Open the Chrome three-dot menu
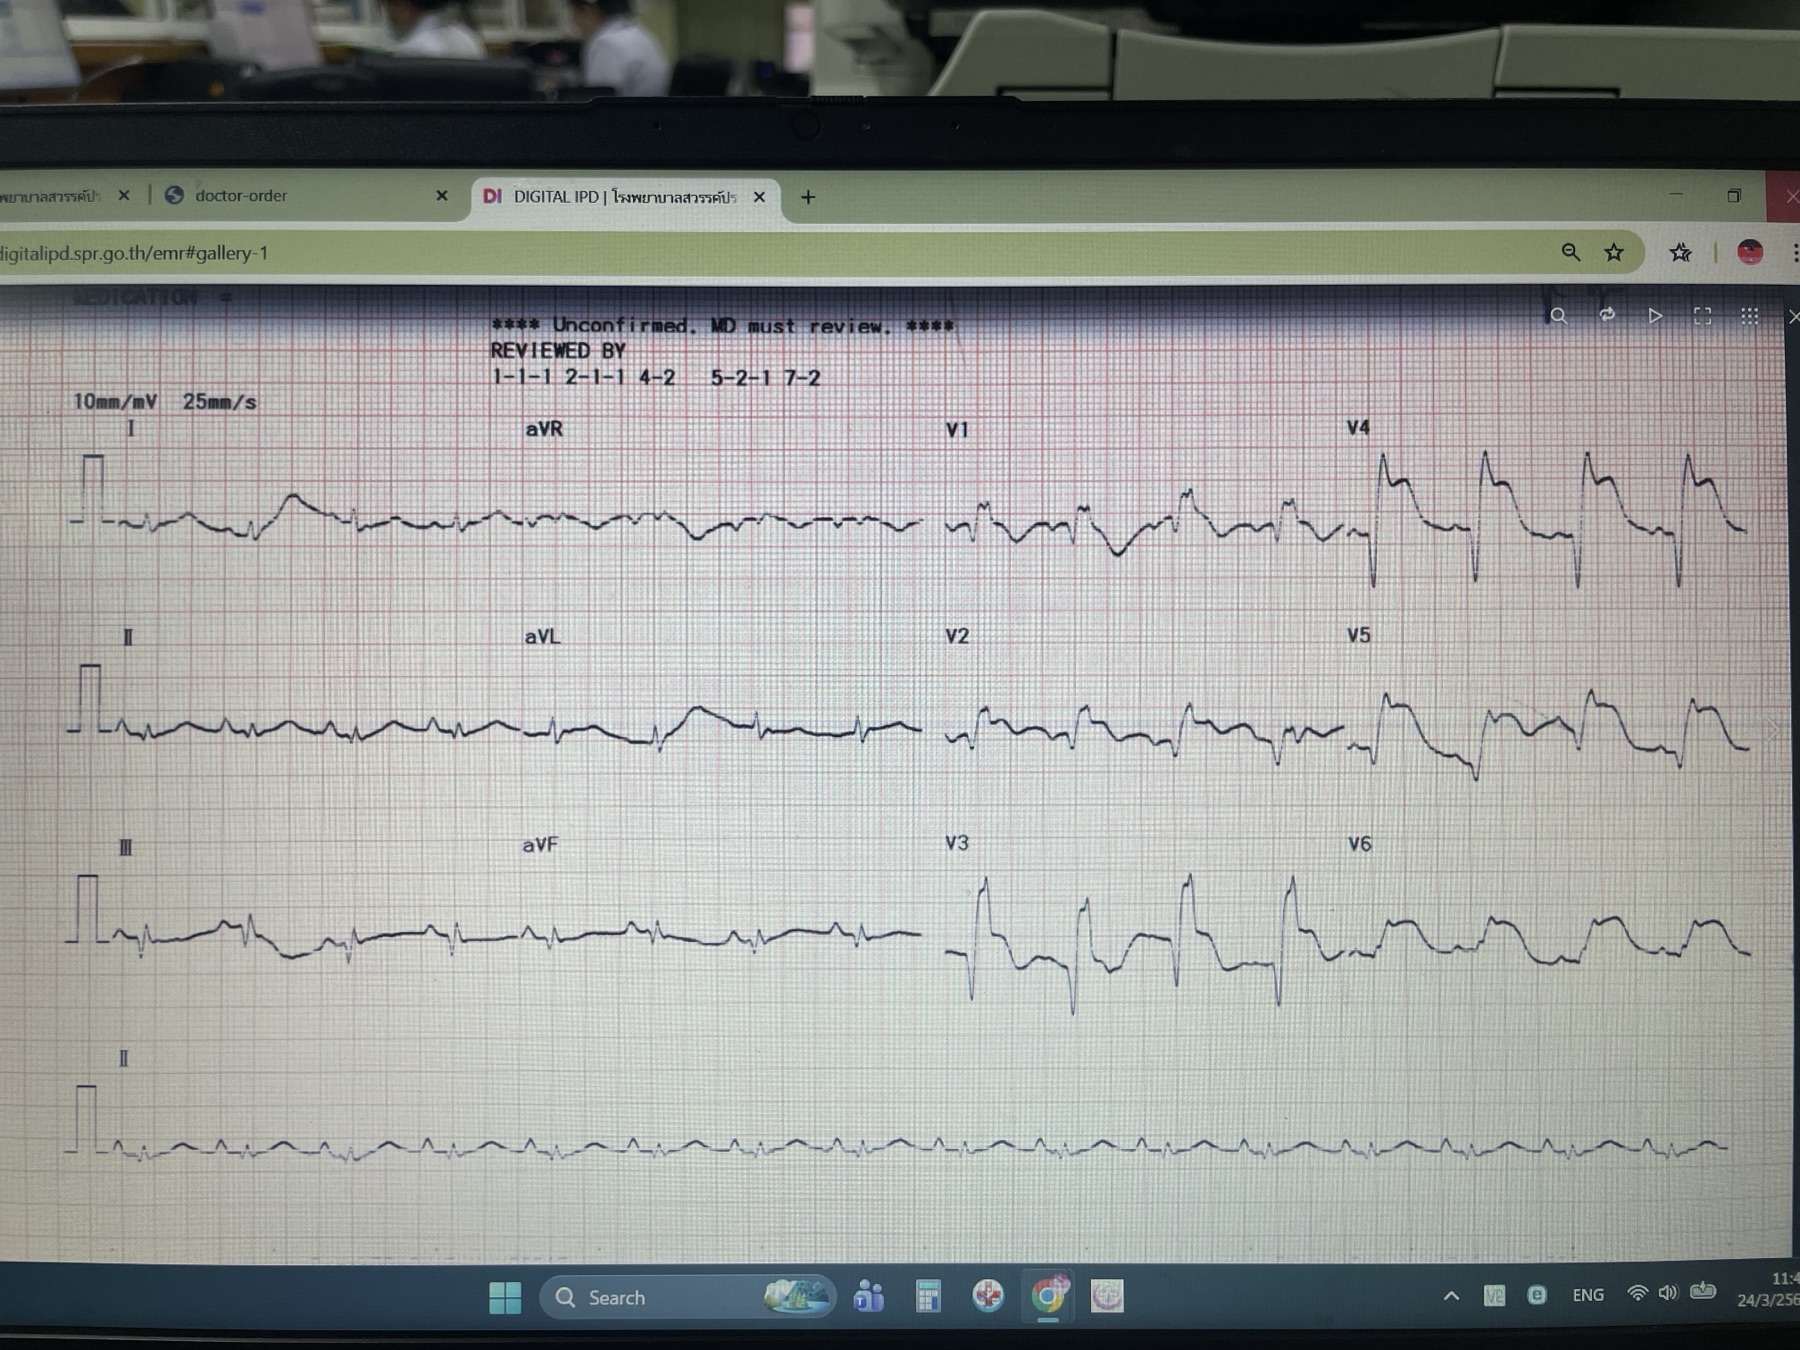The height and width of the screenshot is (1350, 1800). click(x=1795, y=253)
